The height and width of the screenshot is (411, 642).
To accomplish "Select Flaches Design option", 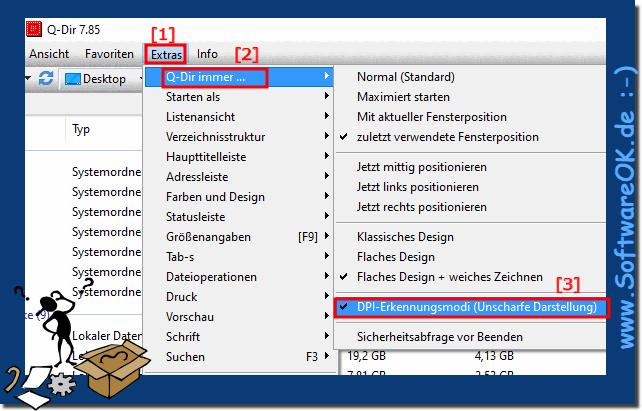I will click(x=470, y=257).
